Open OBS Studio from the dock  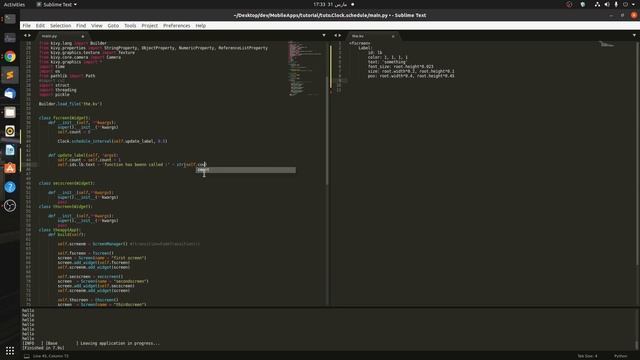click(x=10, y=206)
